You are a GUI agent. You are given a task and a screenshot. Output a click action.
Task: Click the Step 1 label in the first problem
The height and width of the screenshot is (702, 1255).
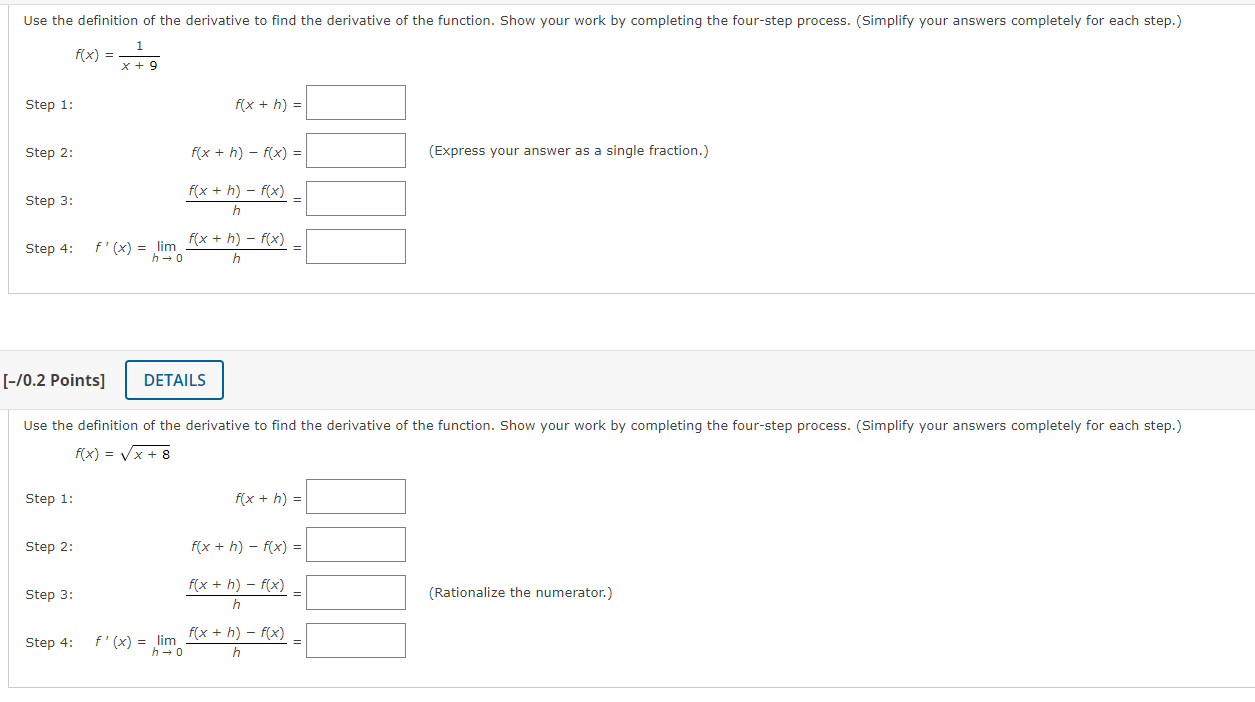[x=48, y=104]
